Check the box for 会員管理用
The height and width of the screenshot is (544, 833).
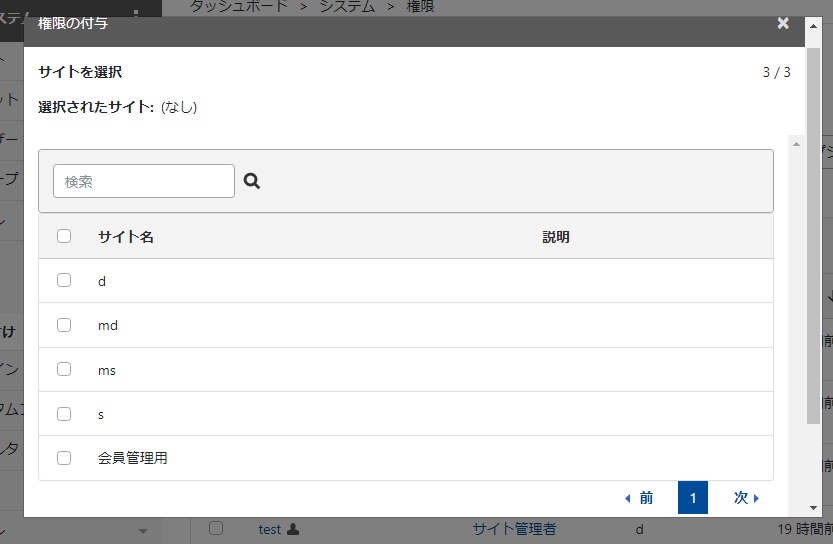64,457
